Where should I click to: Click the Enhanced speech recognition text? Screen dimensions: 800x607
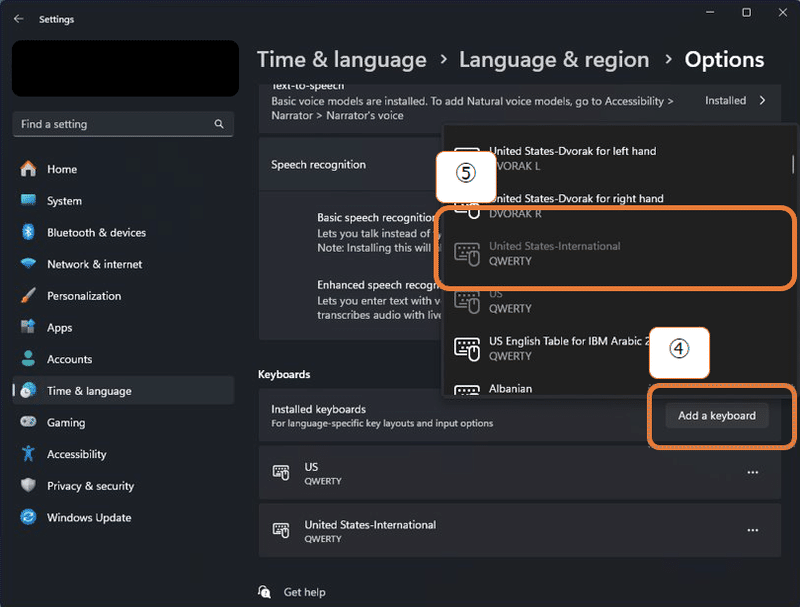(x=378, y=285)
